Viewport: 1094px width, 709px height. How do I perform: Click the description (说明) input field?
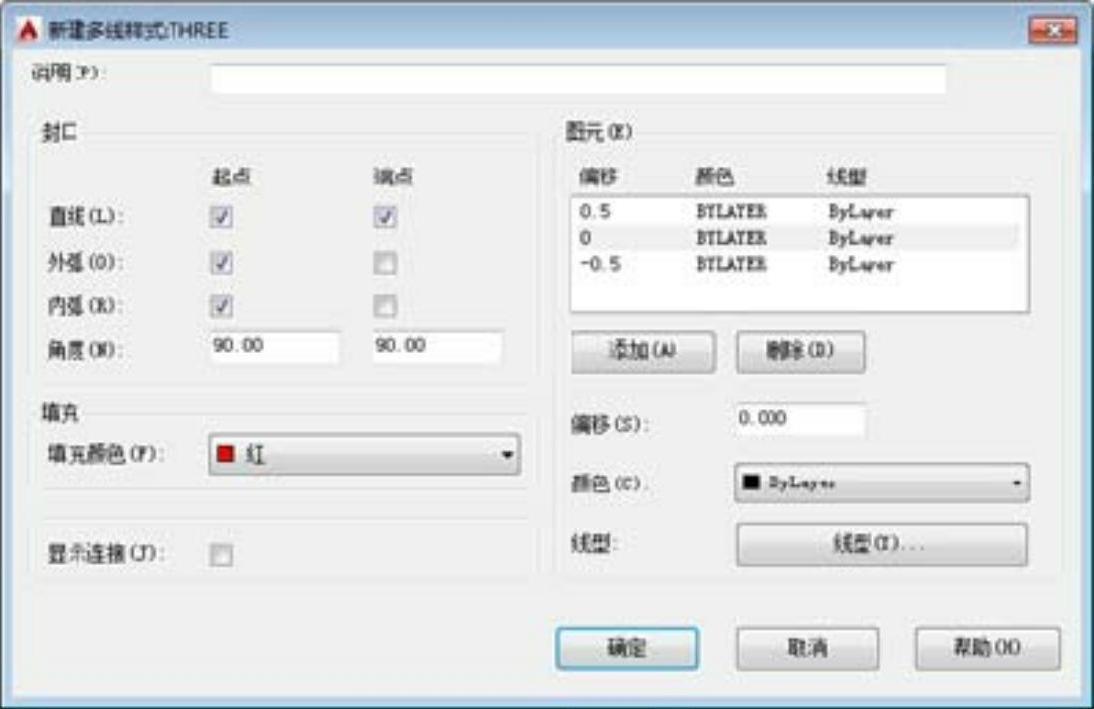tap(578, 79)
